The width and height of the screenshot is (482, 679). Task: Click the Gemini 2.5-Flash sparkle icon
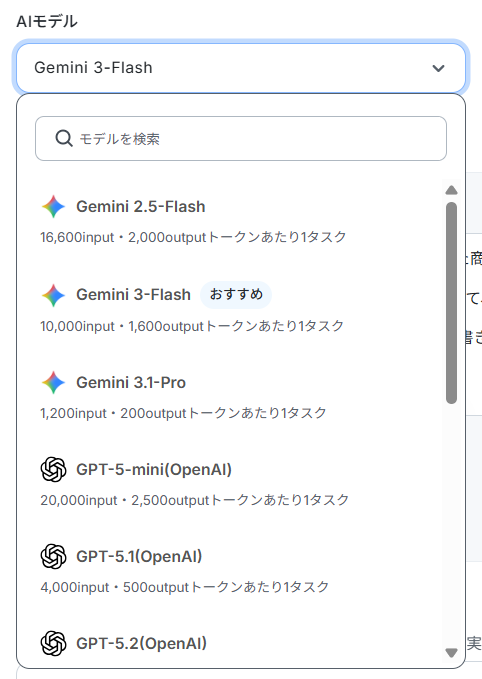point(53,207)
